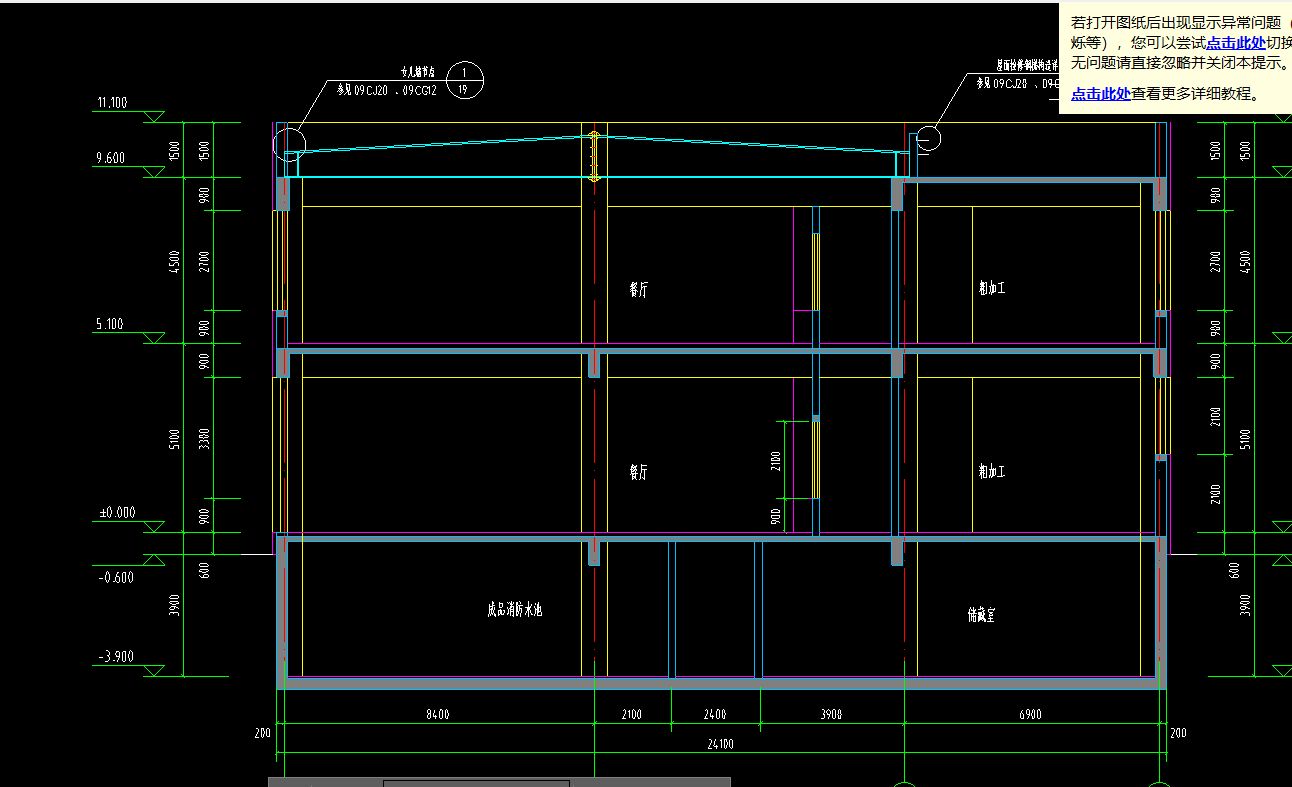Click the 2400 horizontal dimension text
The height and width of the screenshot is (787, 1292).
point(715,715)
